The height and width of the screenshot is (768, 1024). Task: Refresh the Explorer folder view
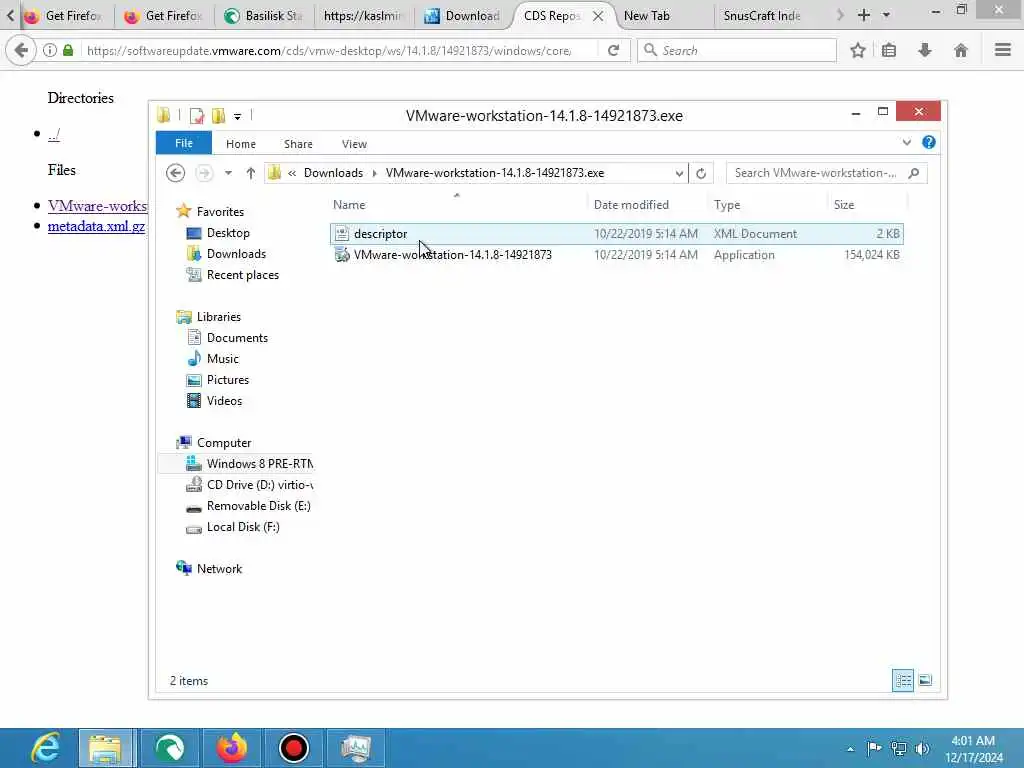click(701, 173)
